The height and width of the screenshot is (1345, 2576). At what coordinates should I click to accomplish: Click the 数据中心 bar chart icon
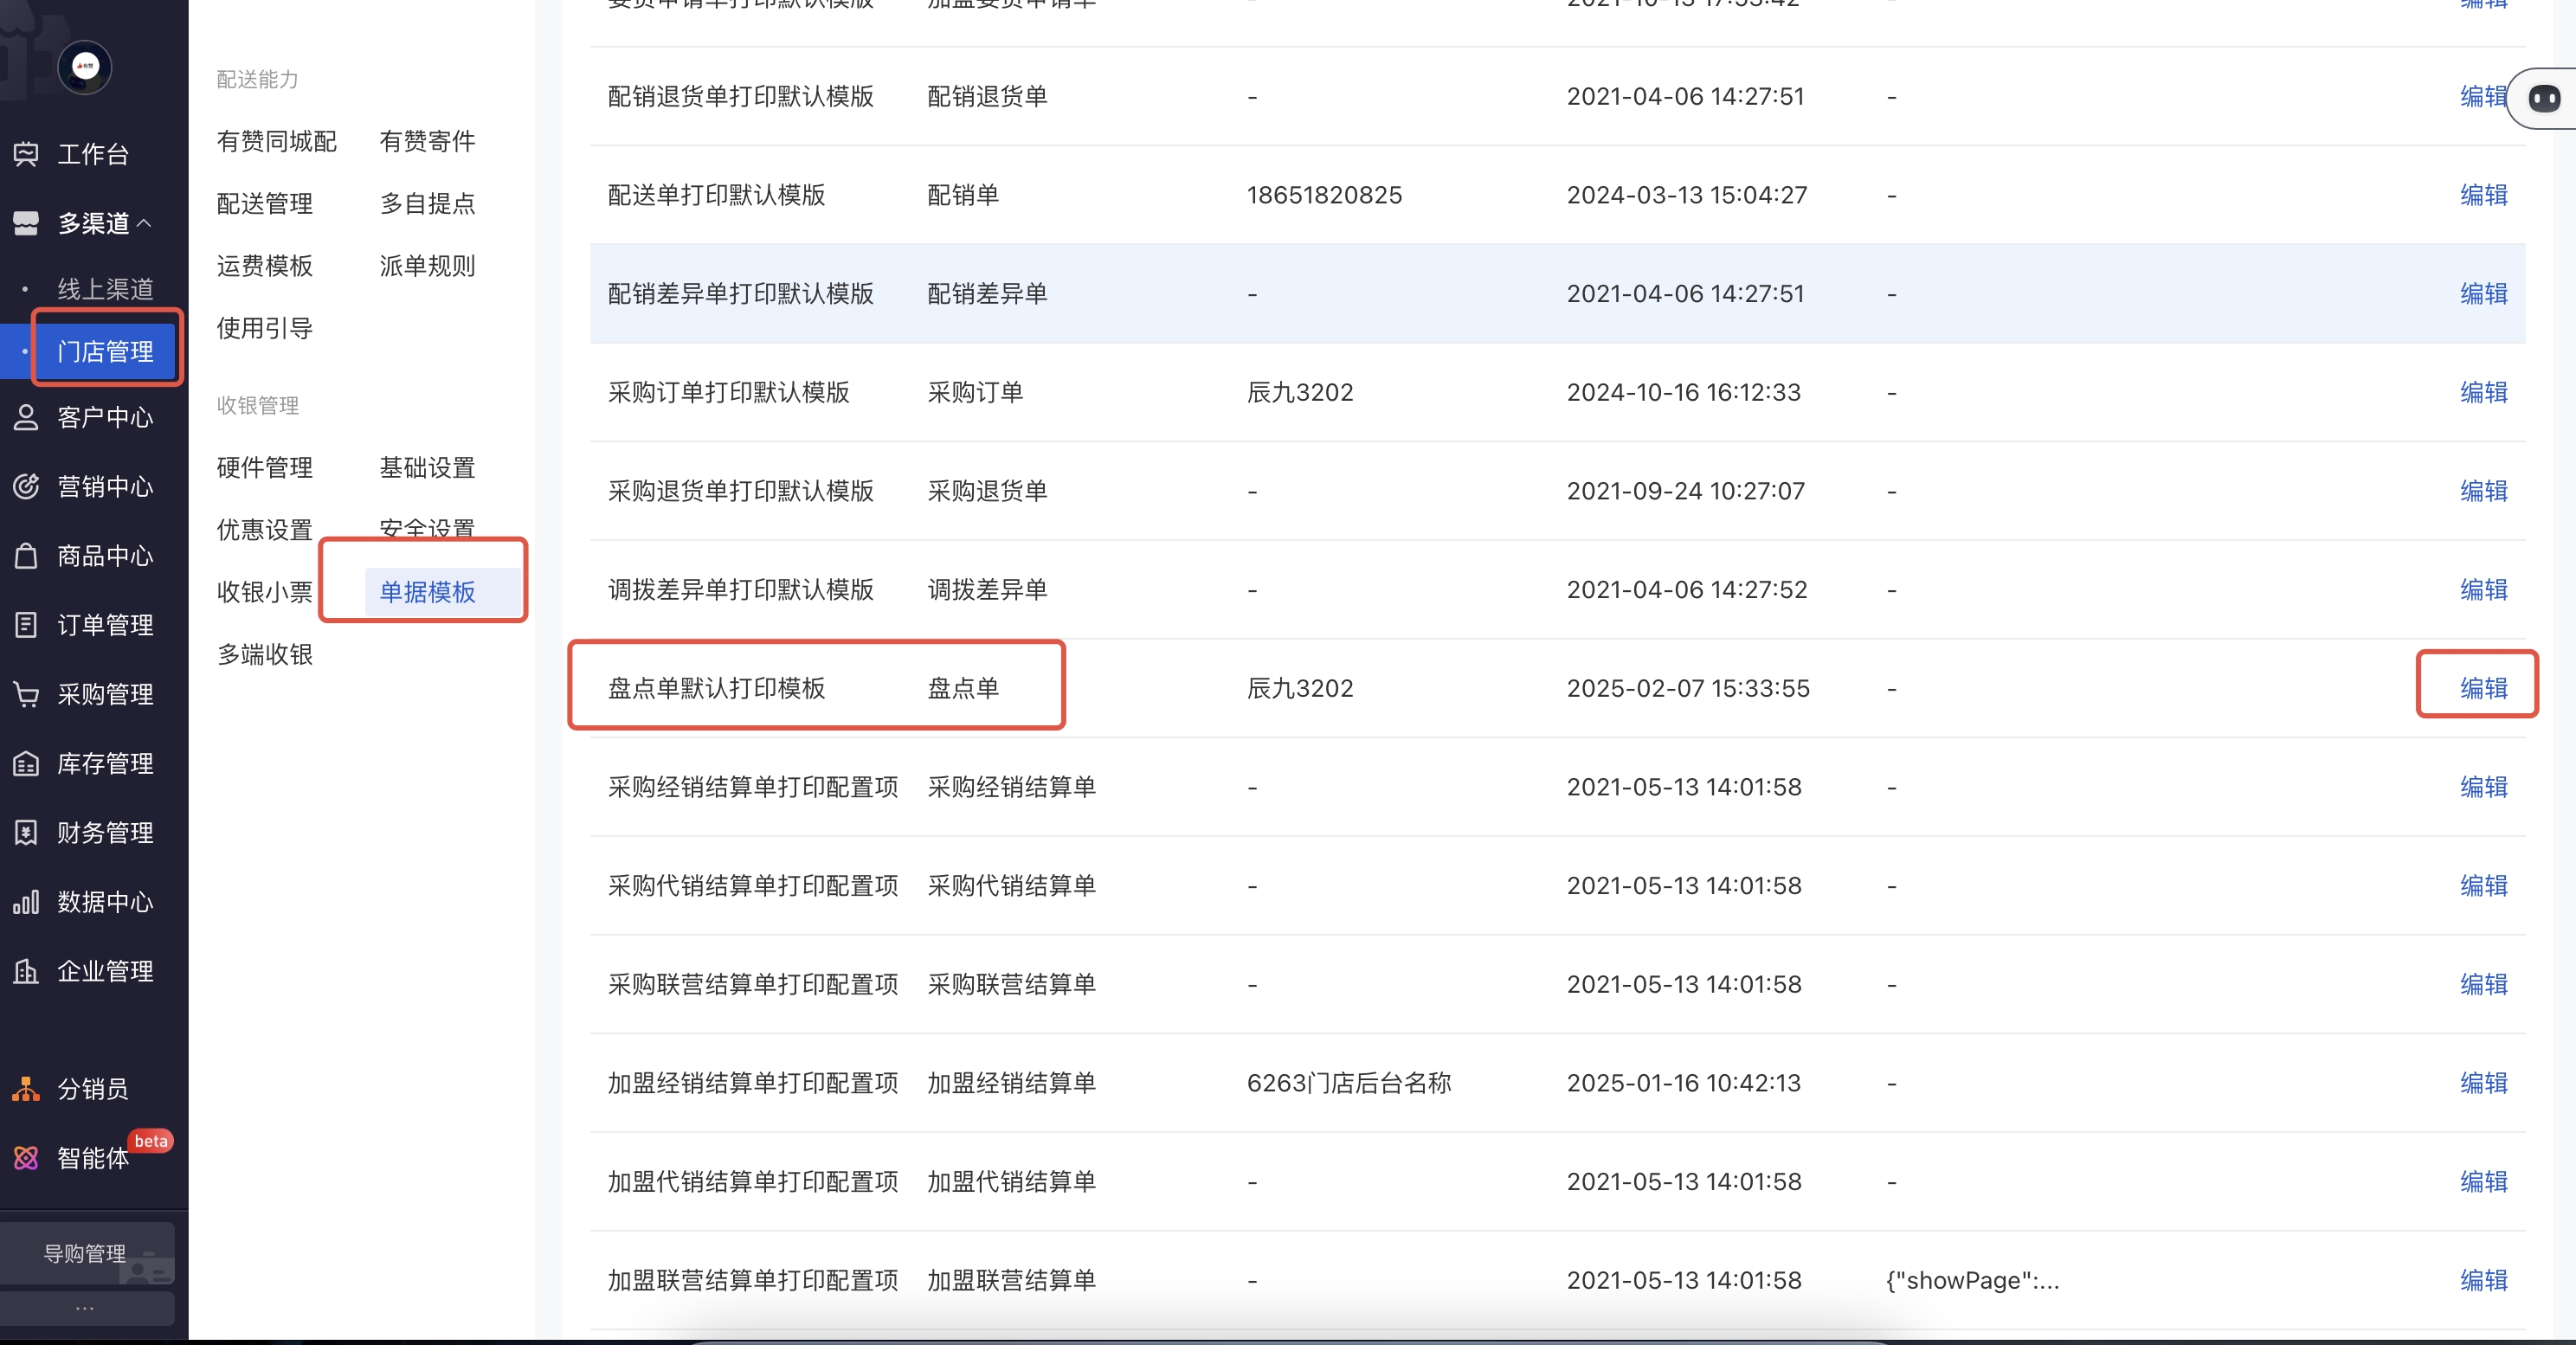click(26, 902)
